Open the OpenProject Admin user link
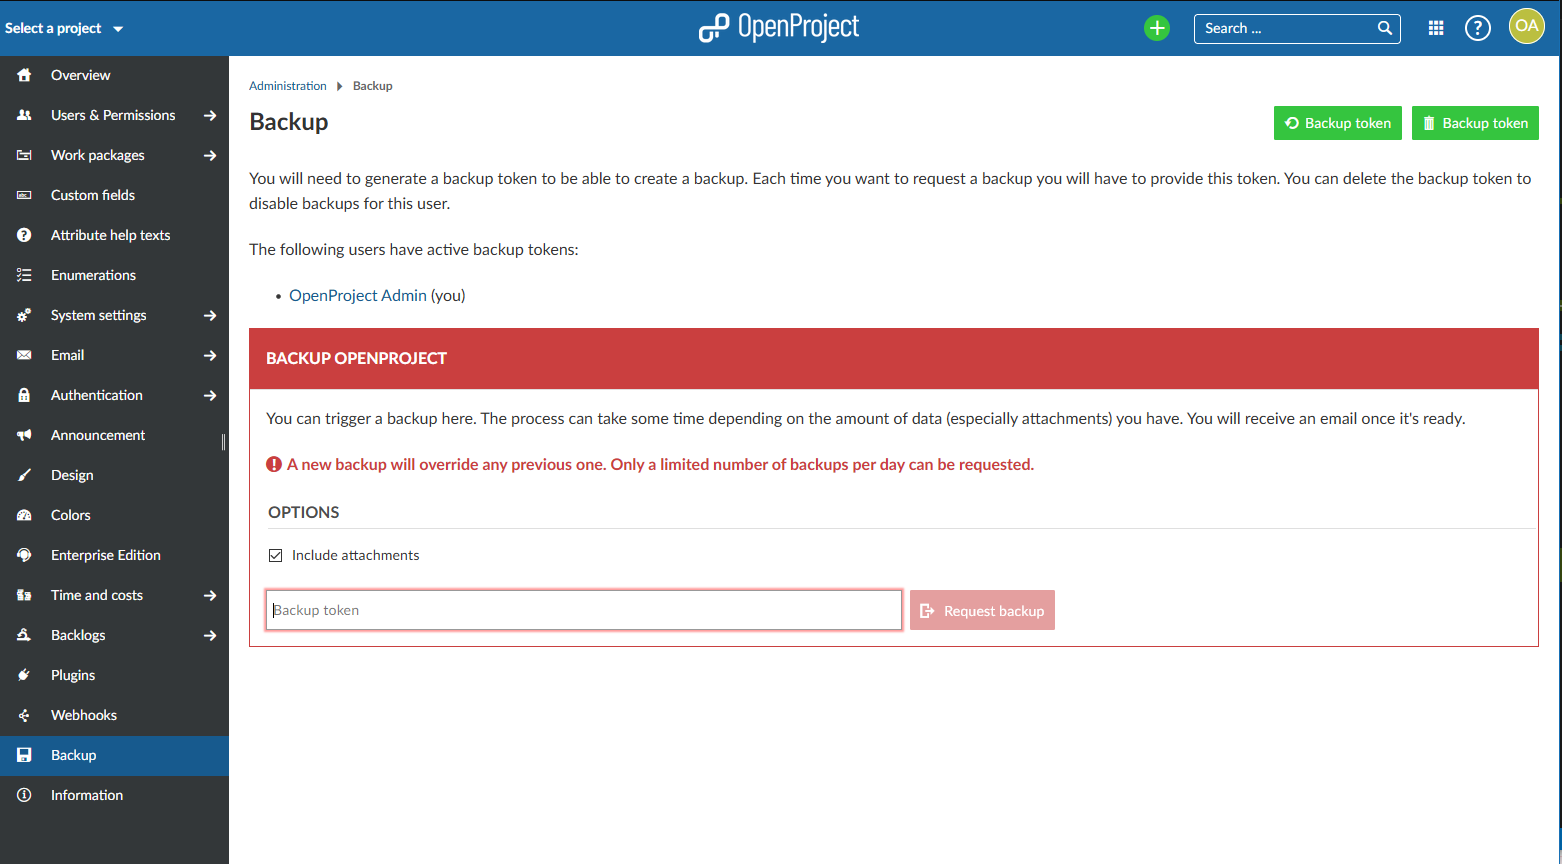This screenshot has width=1562, height=864. 358,295
